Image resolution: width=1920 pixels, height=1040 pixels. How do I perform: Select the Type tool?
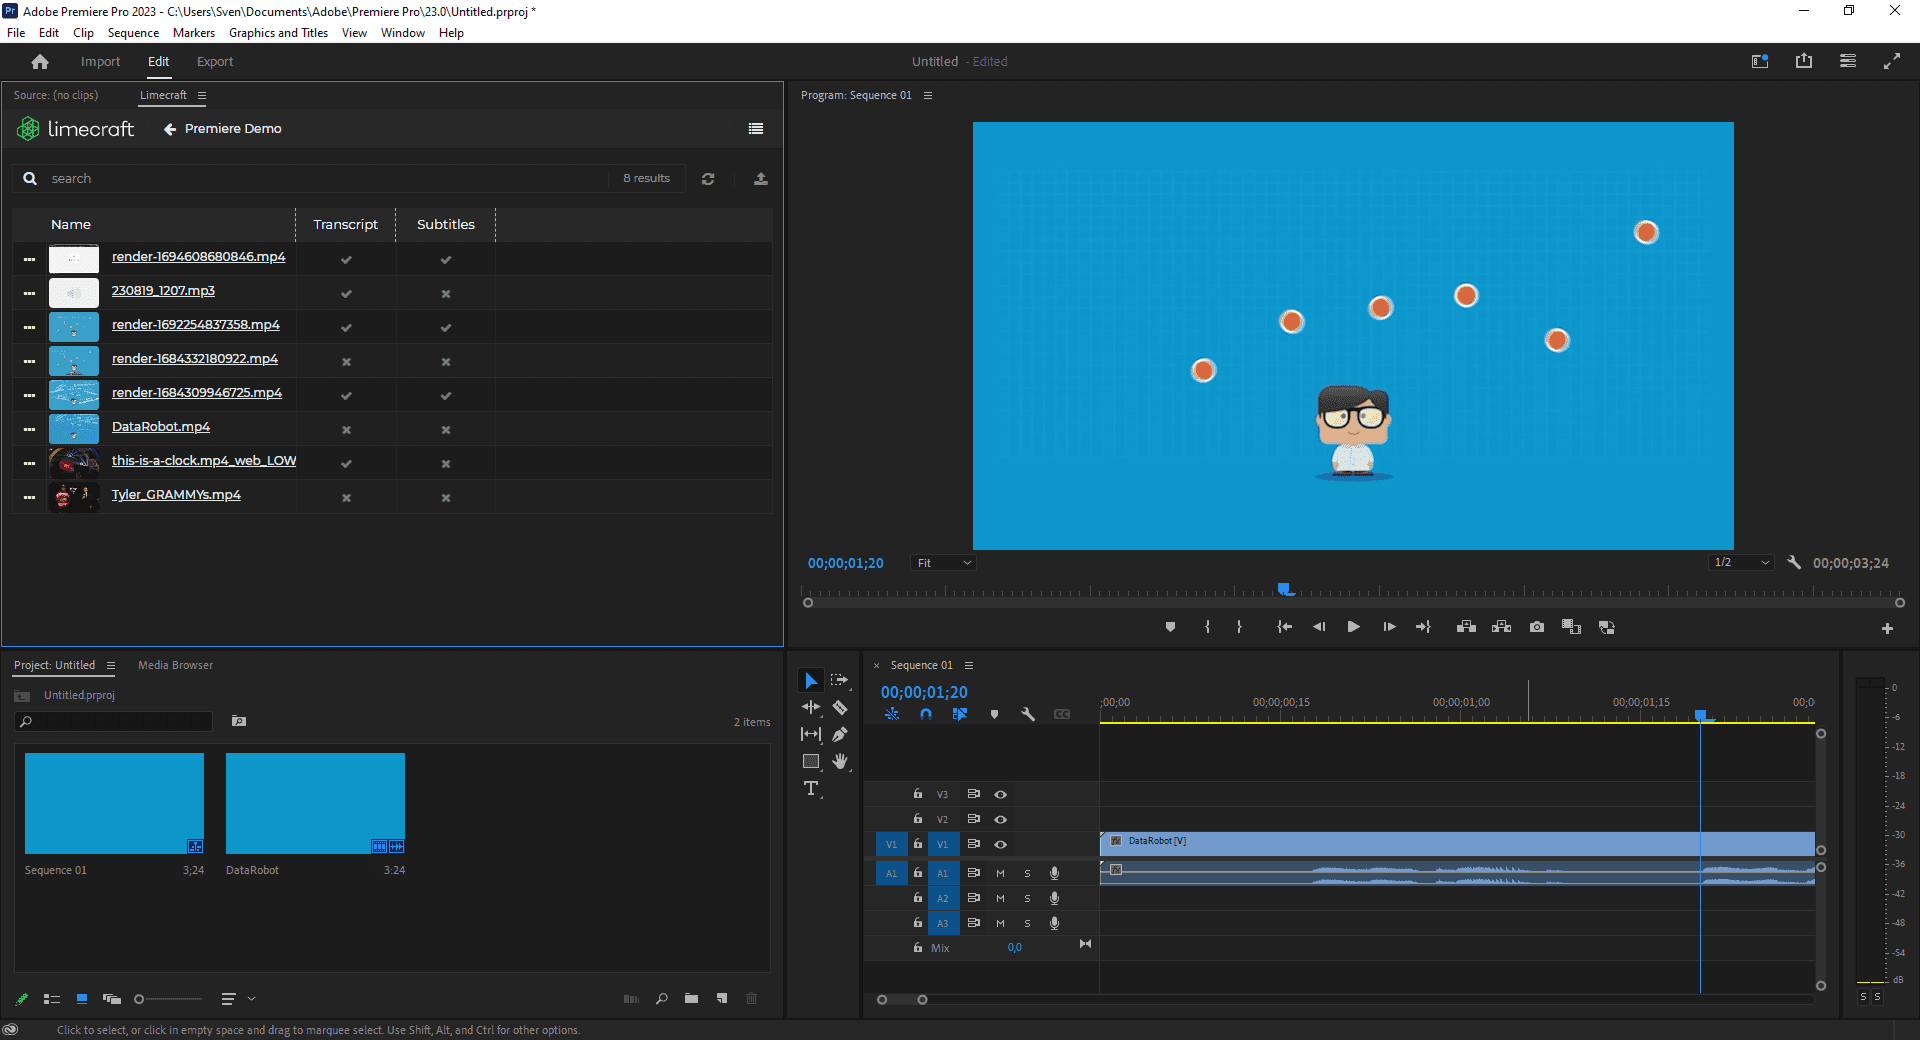tap(811, 789)
